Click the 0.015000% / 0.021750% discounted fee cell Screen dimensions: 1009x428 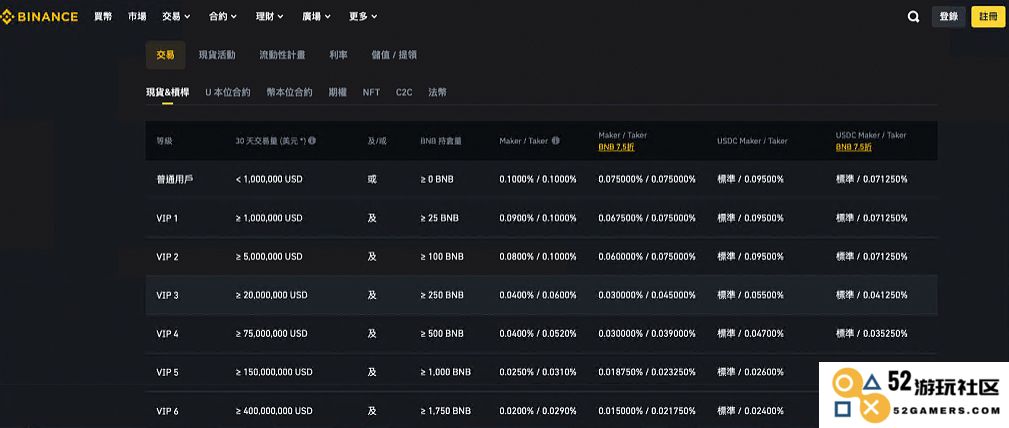pos(647,411)
